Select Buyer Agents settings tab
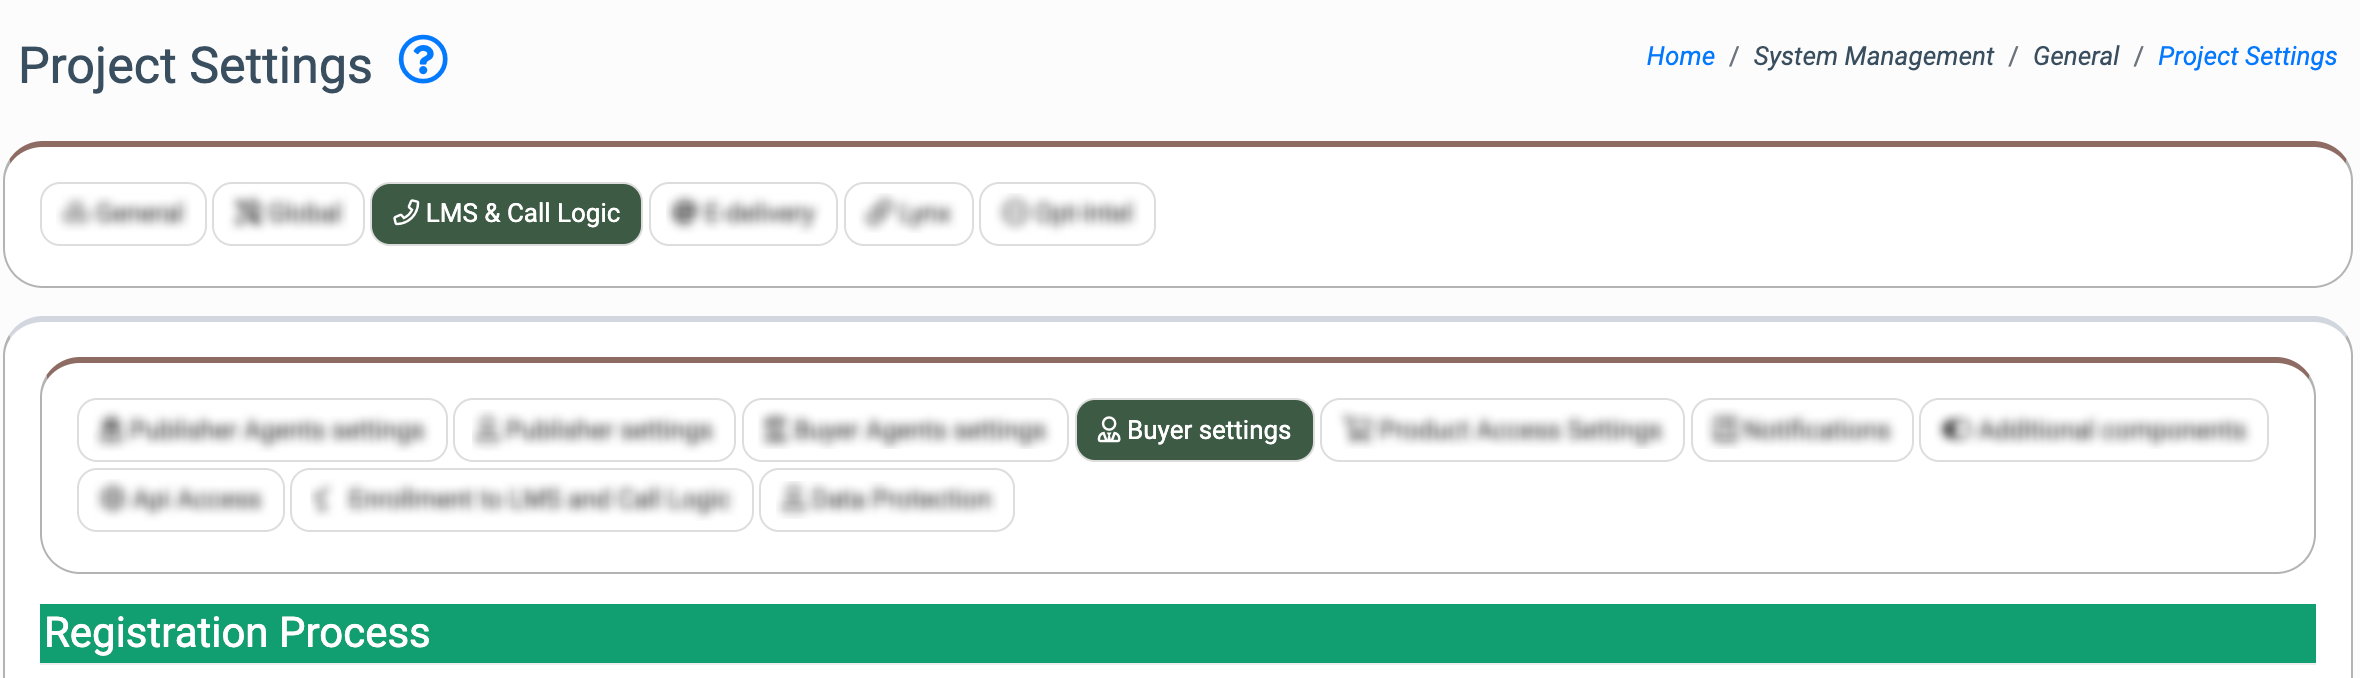The height and width of the screenshot is (678, 2360). (905, 430)
